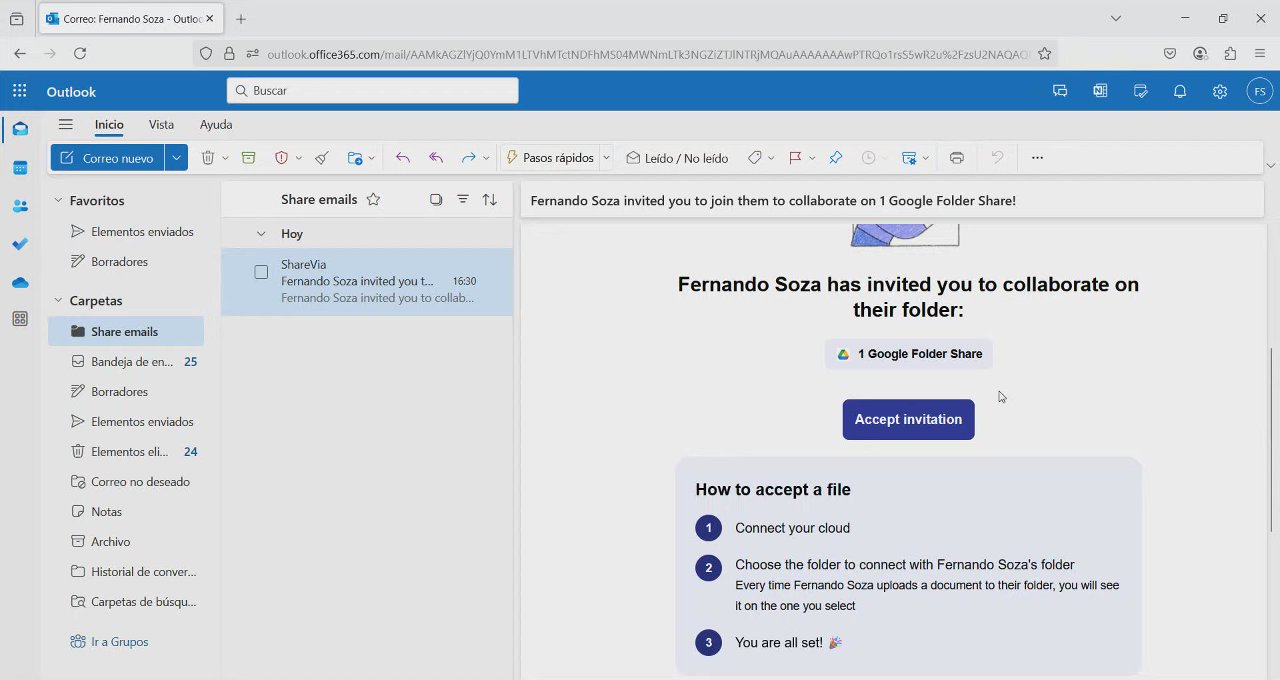The height and width of the screenshot is (680, 1280).
Task: Click the Reply all arrow icon
Action: [x=436, y=158]
